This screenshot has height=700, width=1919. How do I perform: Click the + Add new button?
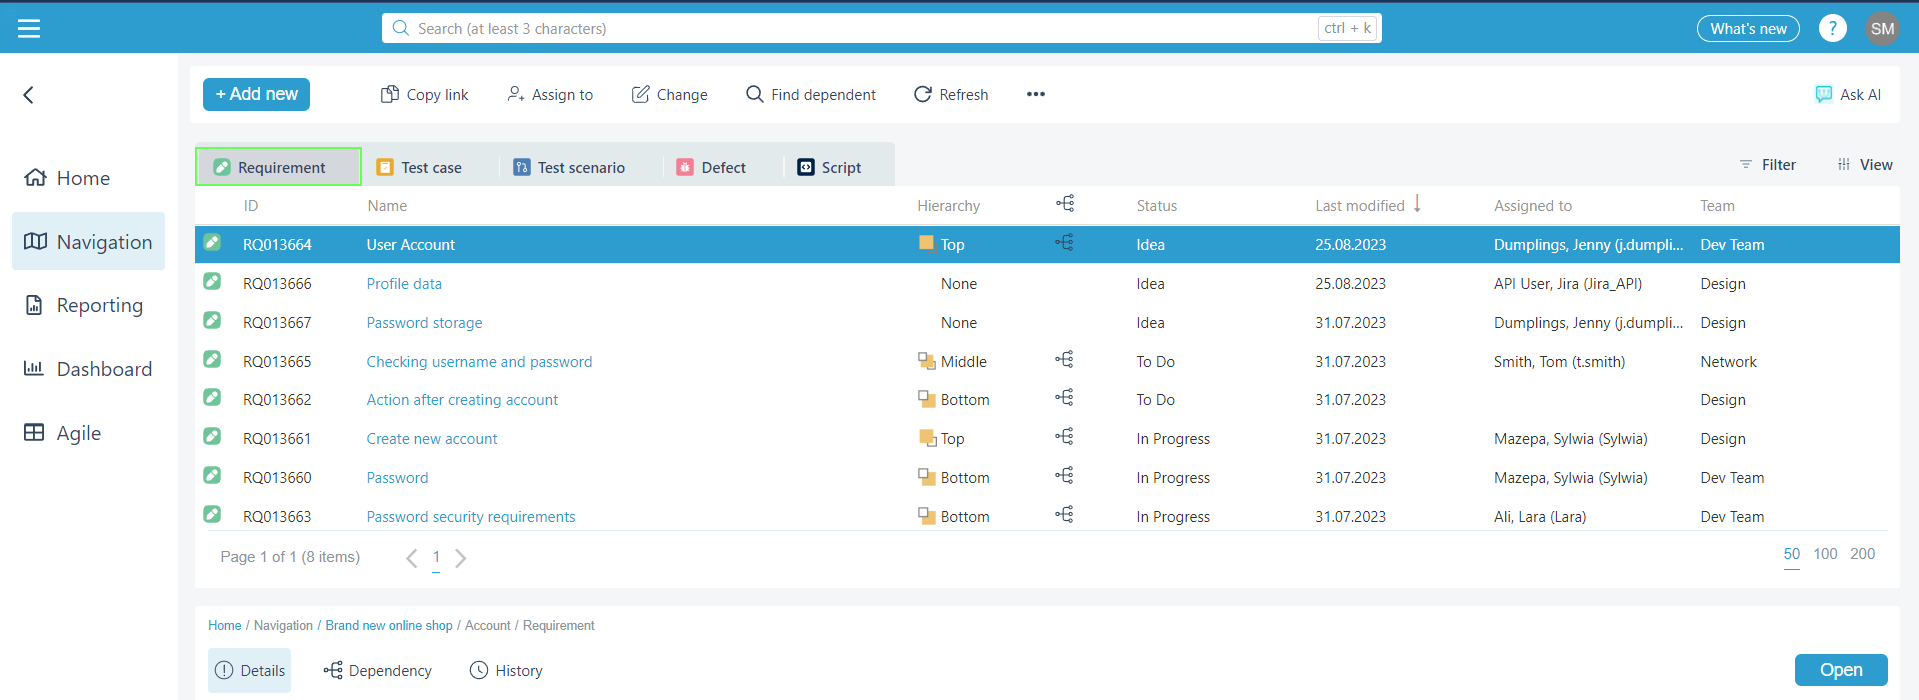[x=256, y=94]
